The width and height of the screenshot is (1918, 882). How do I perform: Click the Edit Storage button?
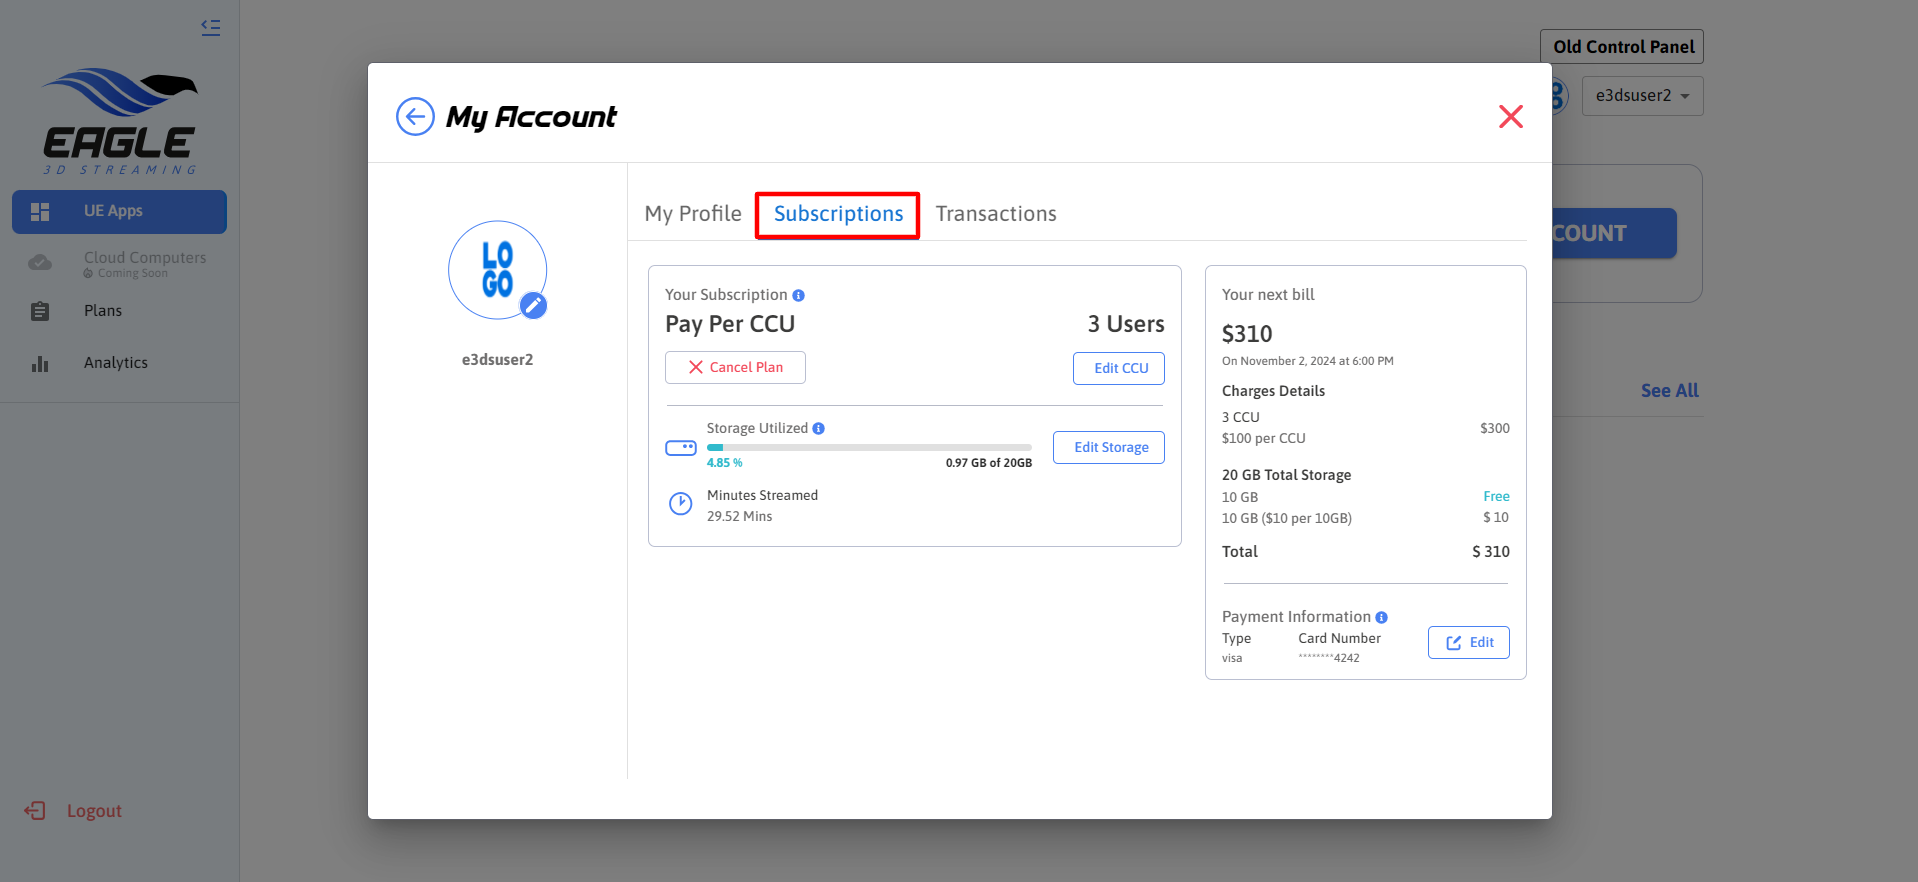click(x=1109, y=448)
